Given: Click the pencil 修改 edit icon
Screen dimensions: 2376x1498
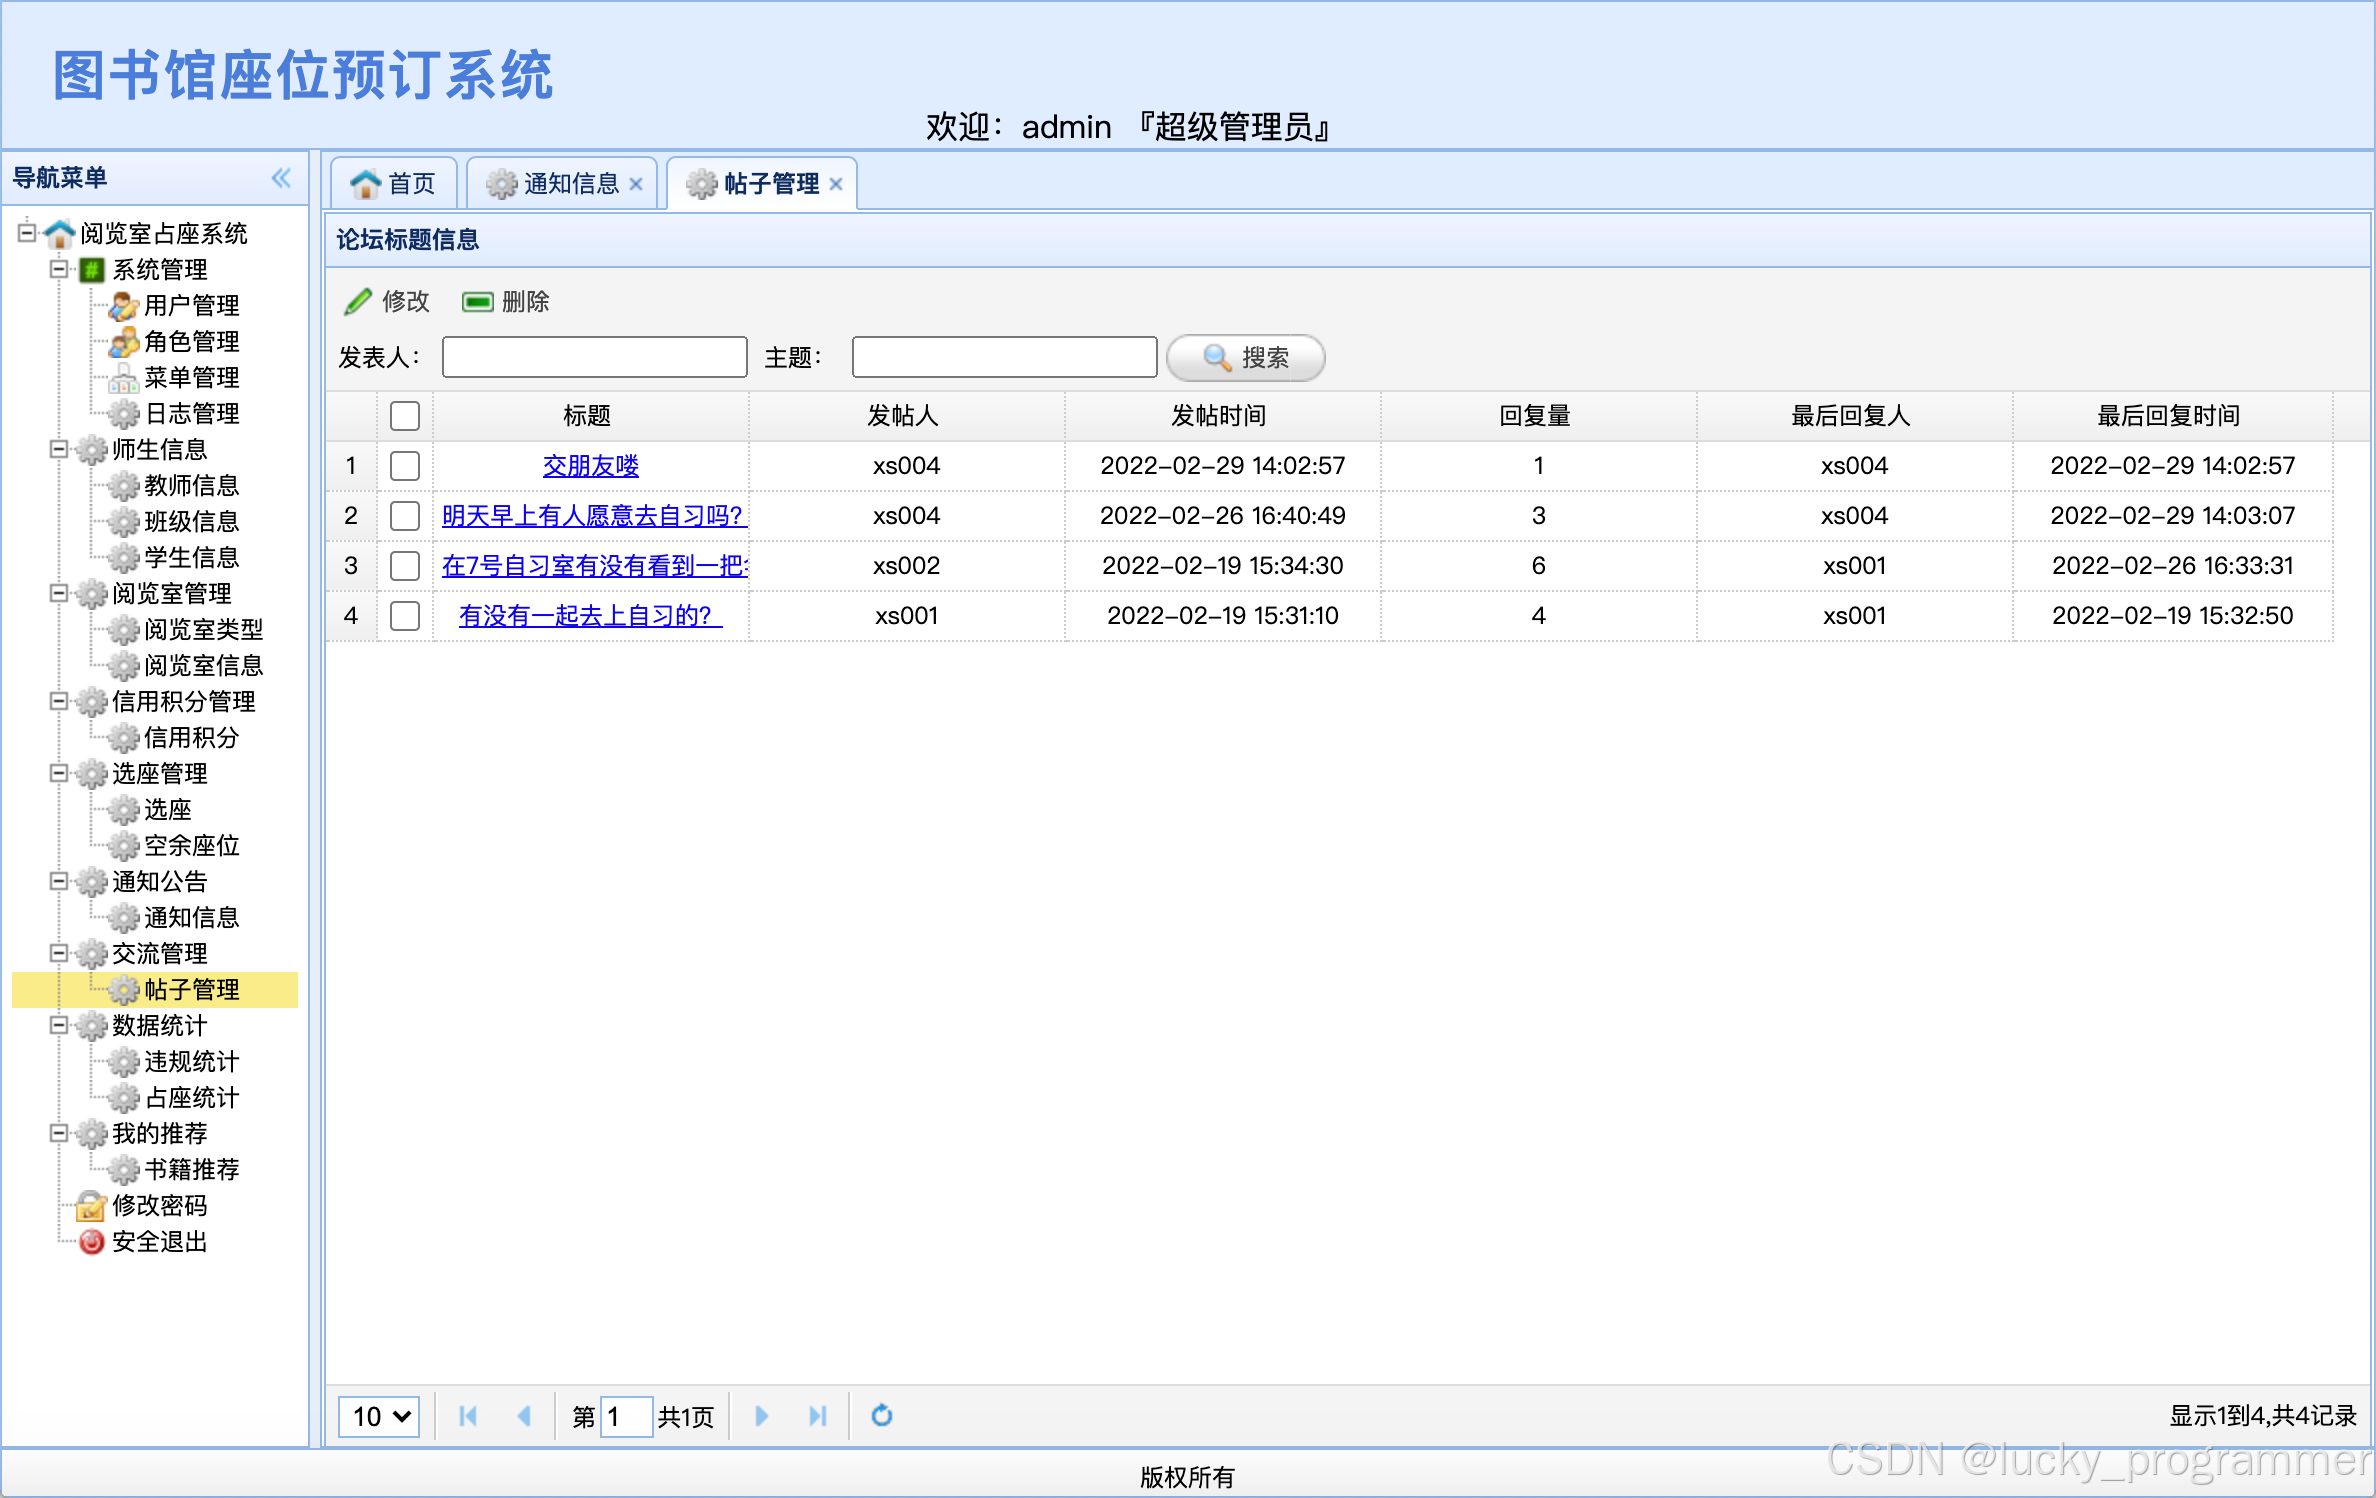Looking at the screenshot, I should [x=358, y=301].
